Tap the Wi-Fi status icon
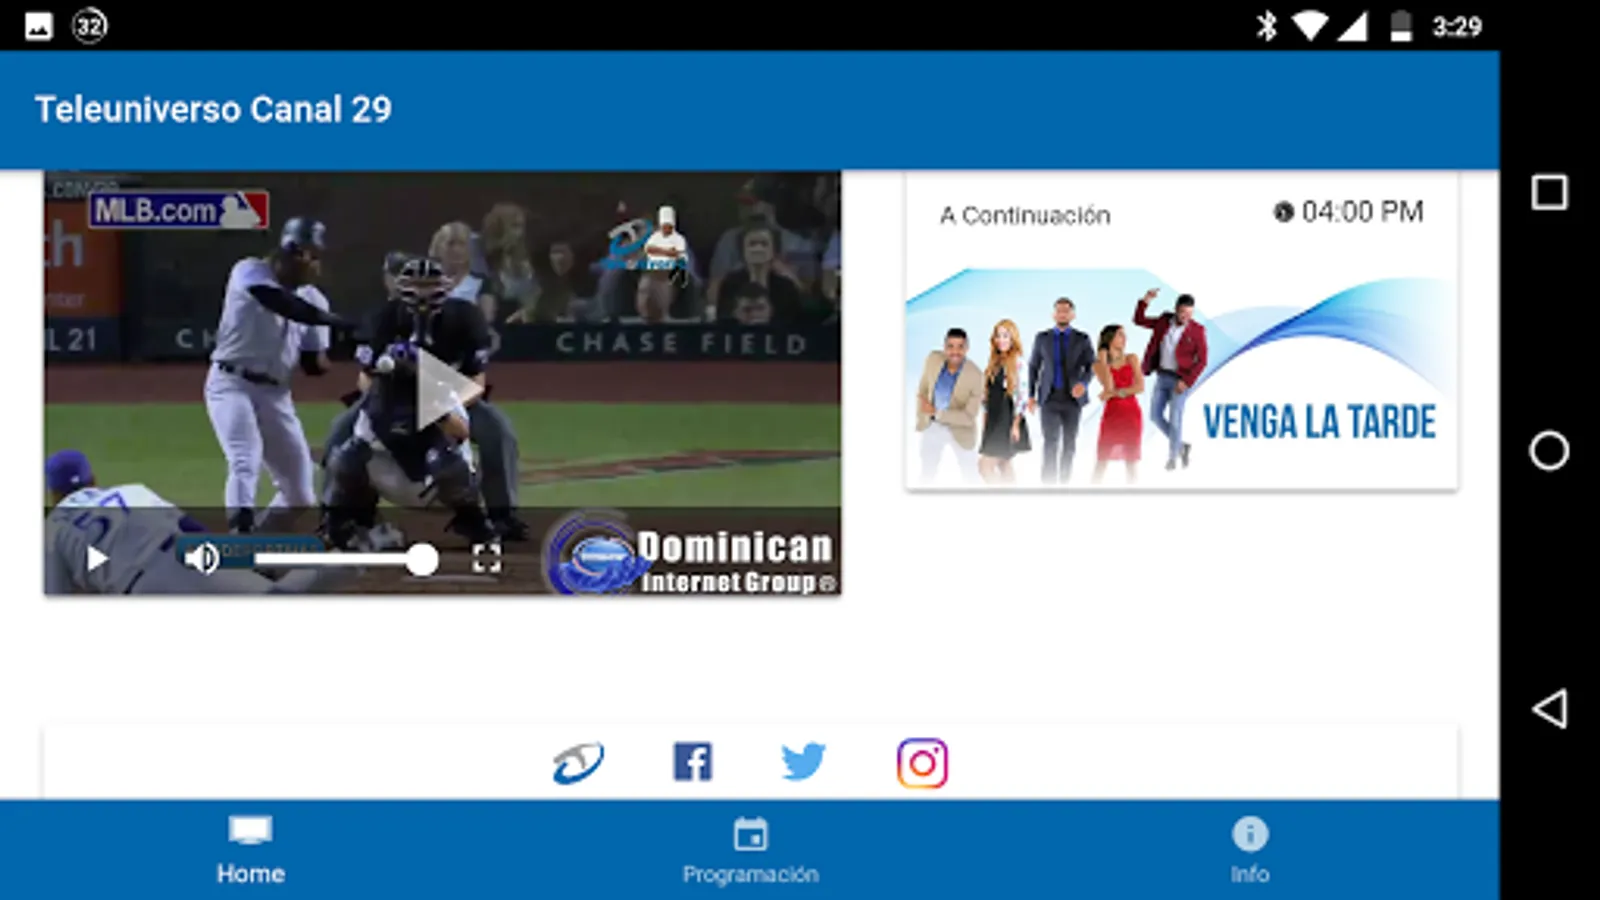The height and width of the screenshot is (900, 1600). 1308,26
